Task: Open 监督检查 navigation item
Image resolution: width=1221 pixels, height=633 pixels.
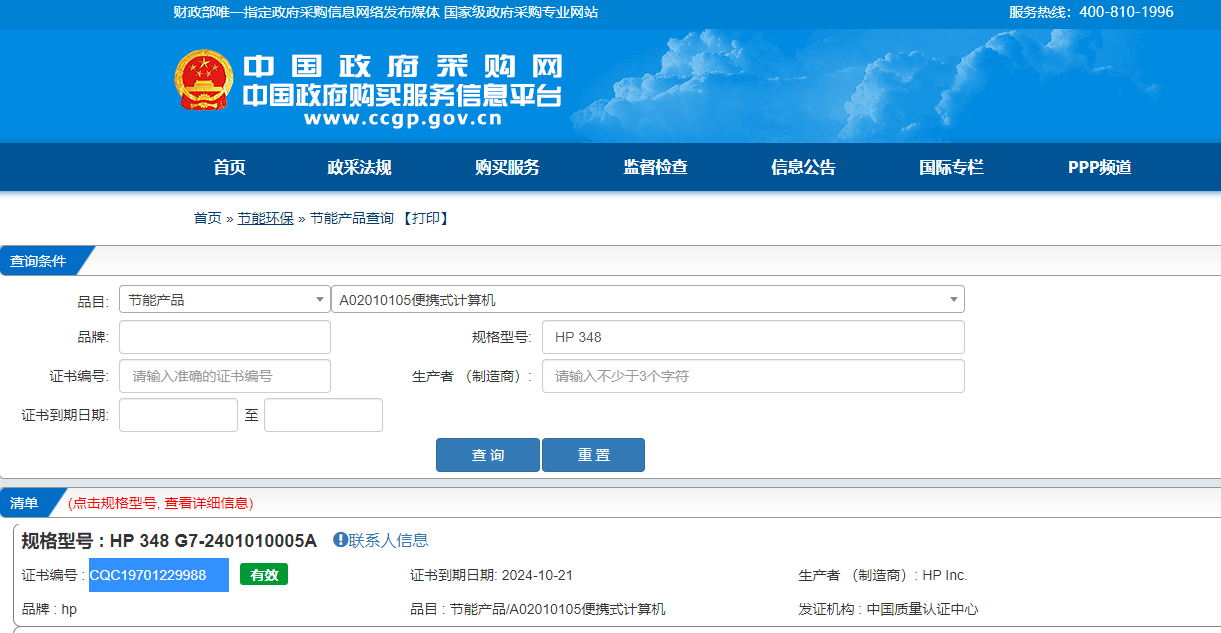Action: click(x=655, y=168)
